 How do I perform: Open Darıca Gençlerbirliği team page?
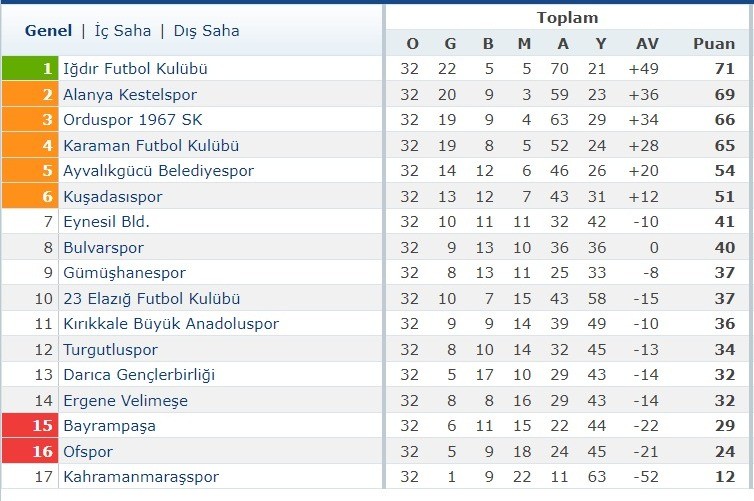pyautogui.click(x=139, y=375)
